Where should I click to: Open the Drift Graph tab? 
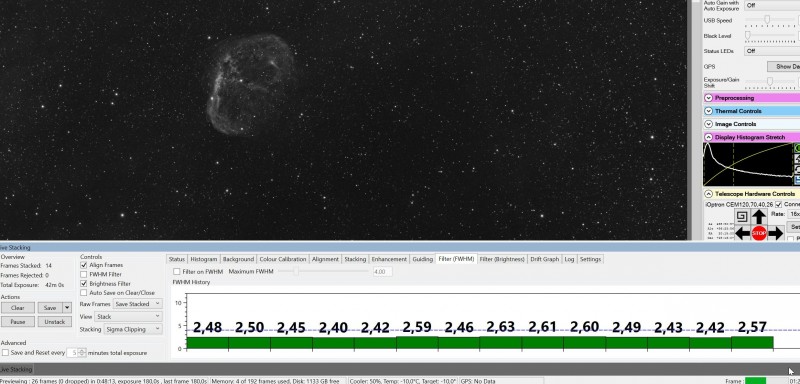544,259
